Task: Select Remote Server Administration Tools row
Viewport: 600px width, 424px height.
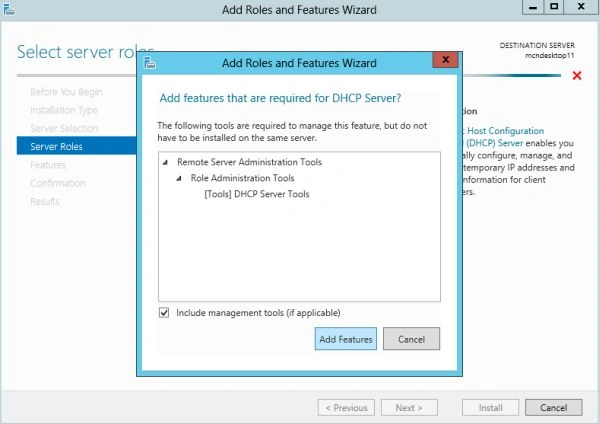Action: point(249,162)
